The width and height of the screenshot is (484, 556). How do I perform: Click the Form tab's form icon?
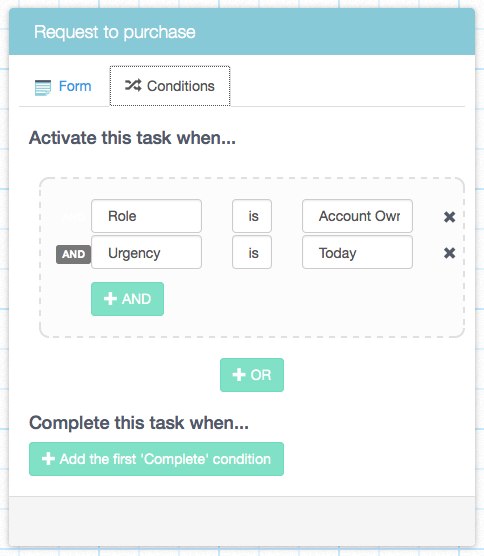pyautogui.click(x=43, y=87)
